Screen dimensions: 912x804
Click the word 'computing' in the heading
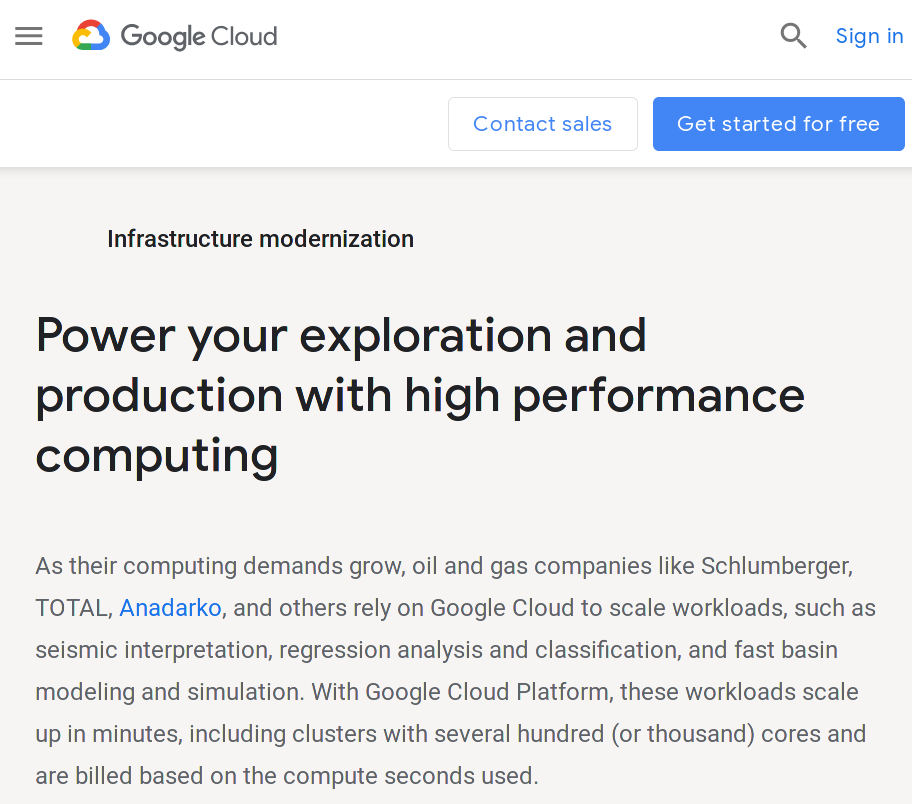pyautogui.click(x=157, y=456)
